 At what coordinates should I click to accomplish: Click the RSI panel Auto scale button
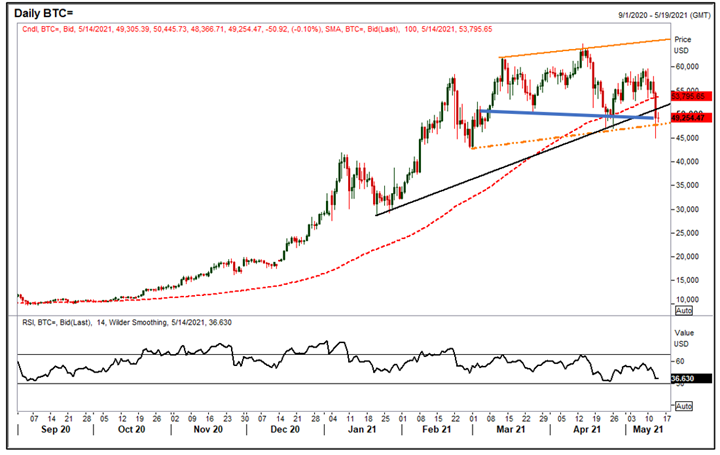684,406
